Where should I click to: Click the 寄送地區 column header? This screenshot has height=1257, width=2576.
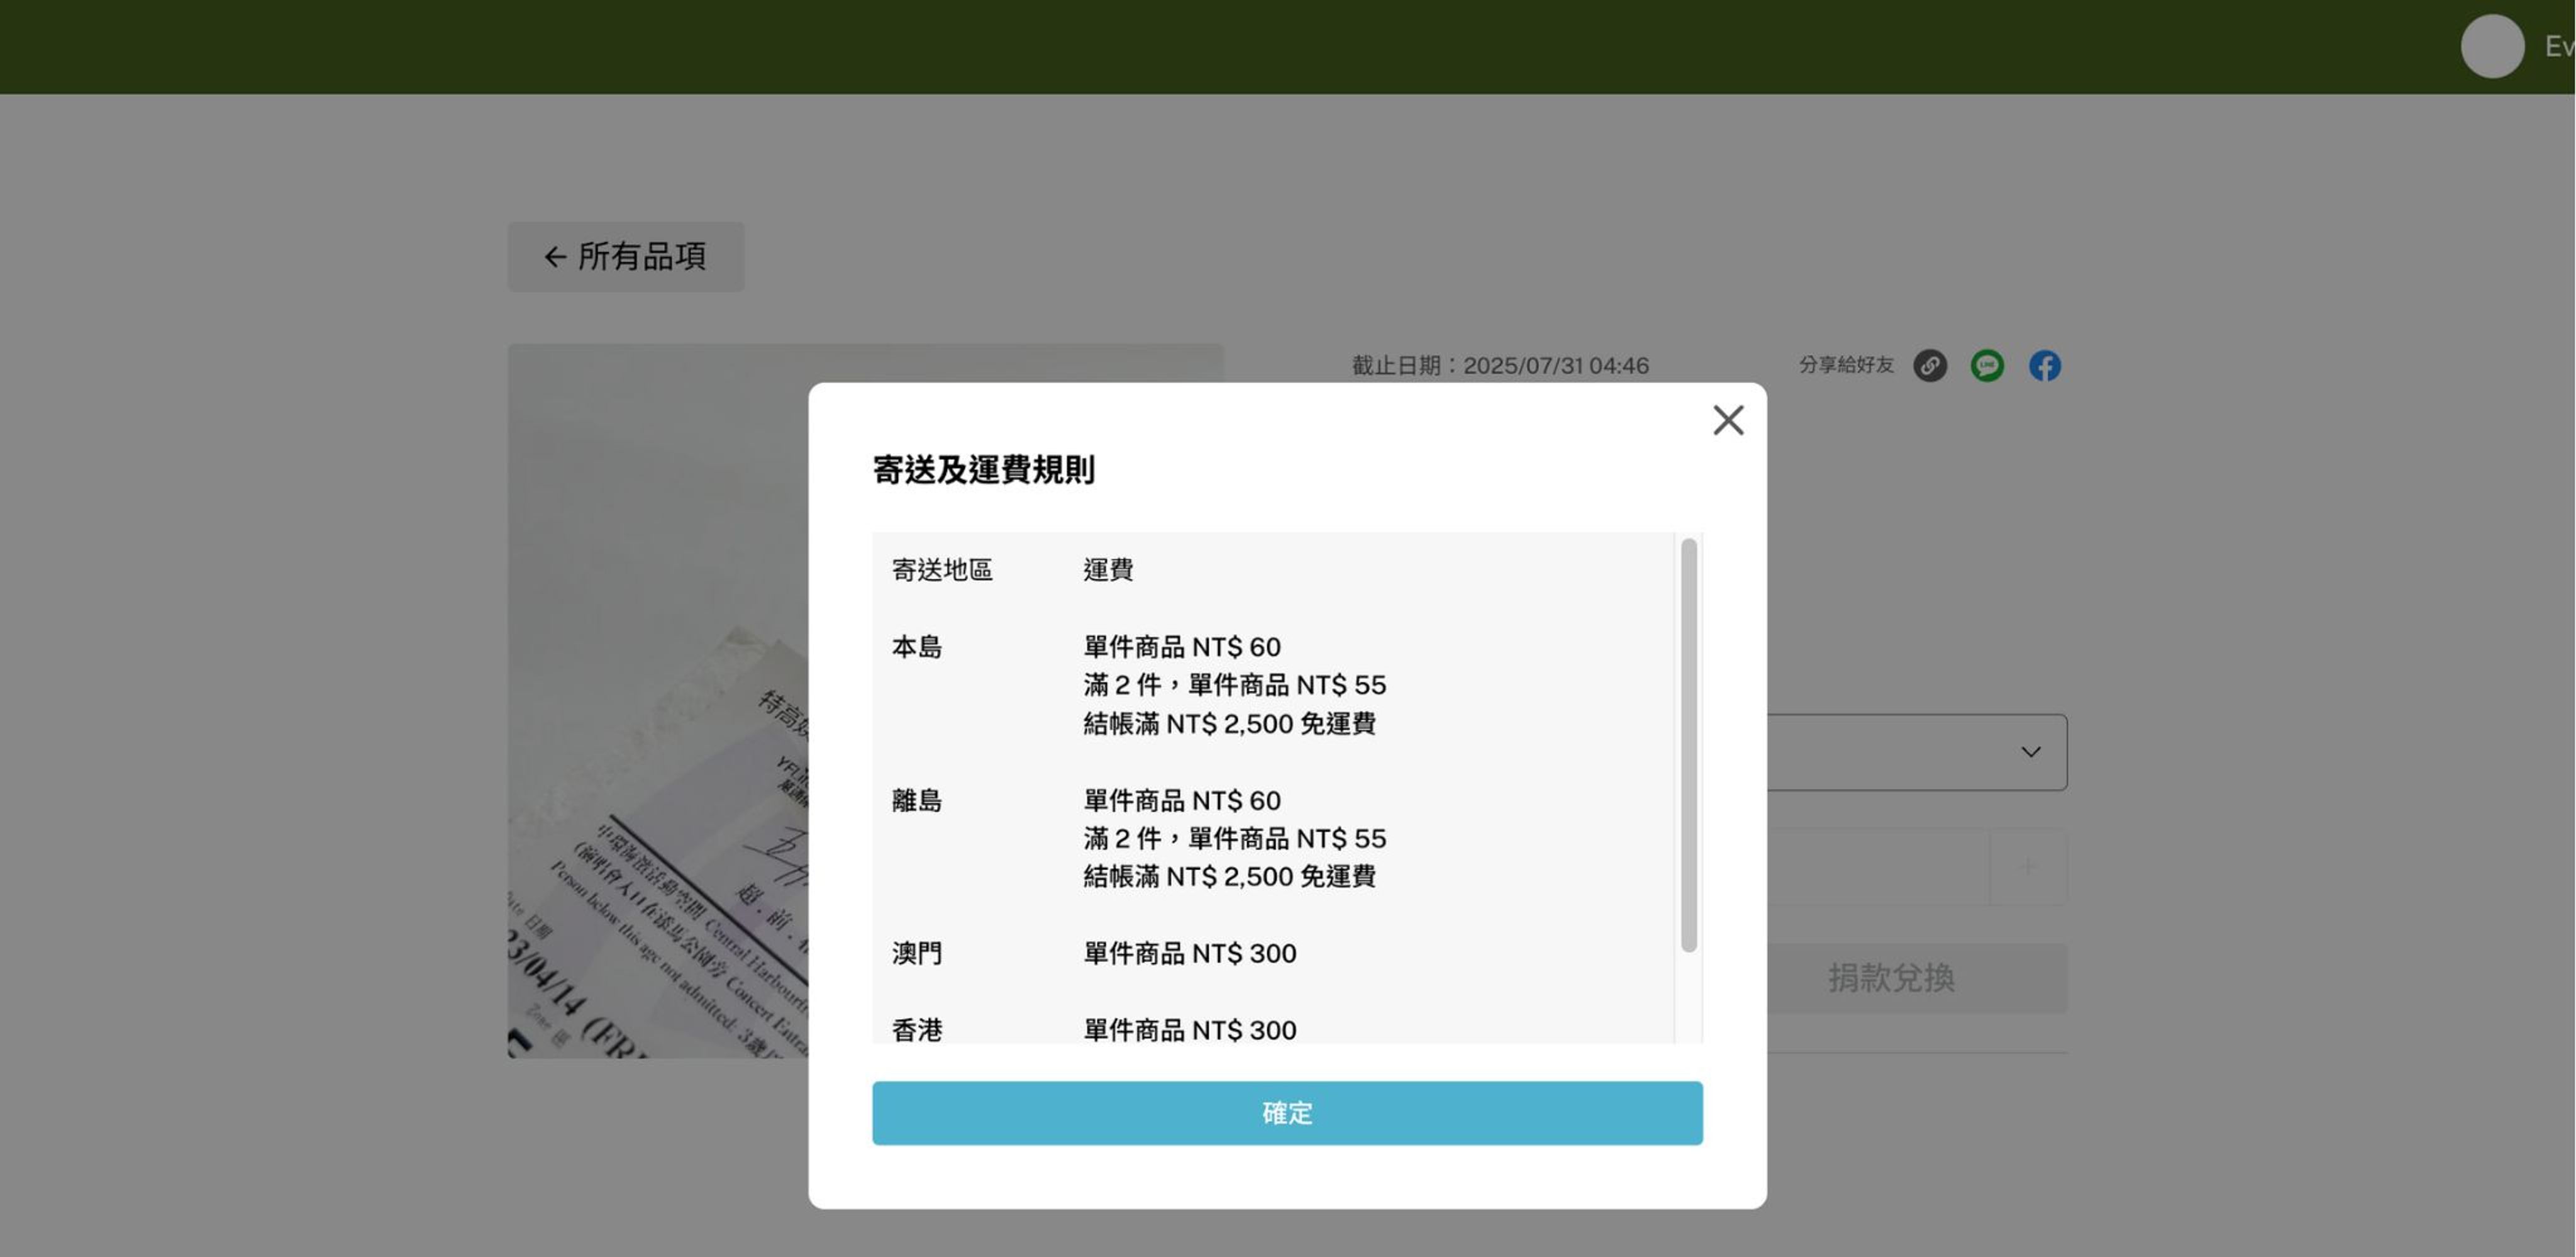pyautogui.click(x=941, y=569)
